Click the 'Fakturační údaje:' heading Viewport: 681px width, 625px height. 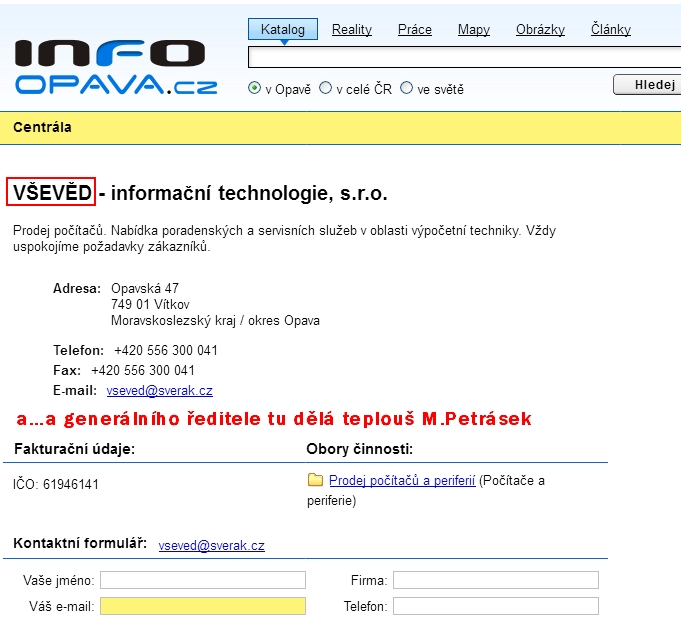[x=74, y=449]
